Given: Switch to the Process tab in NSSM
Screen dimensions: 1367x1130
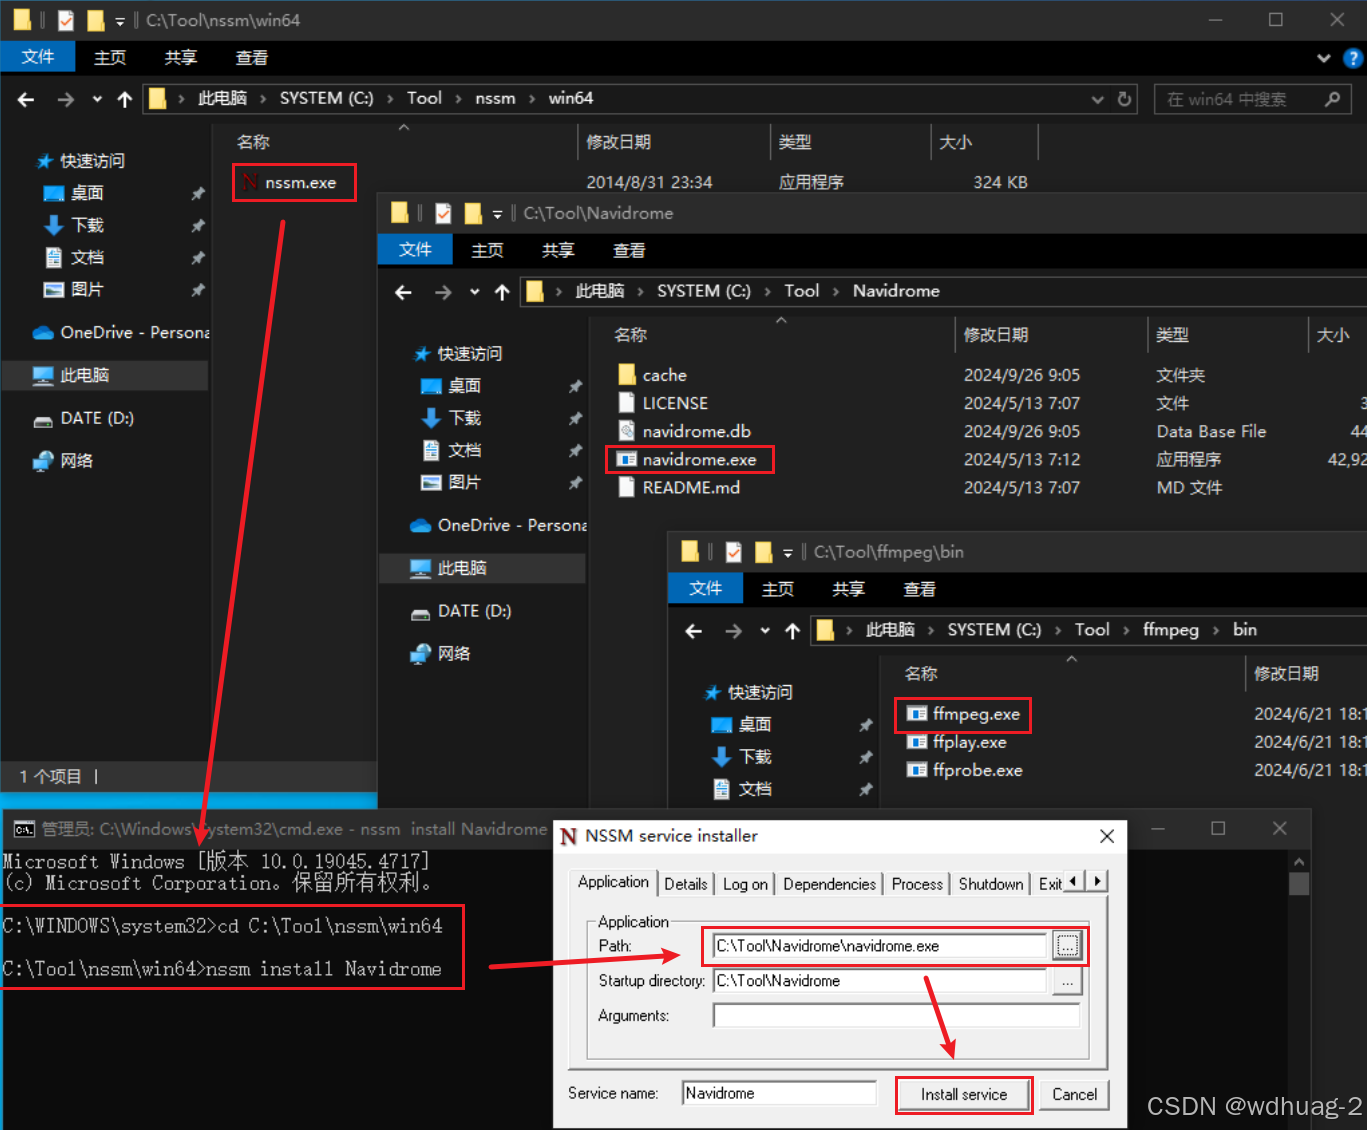Looking at the screenshot, I should tap(917, 884).
